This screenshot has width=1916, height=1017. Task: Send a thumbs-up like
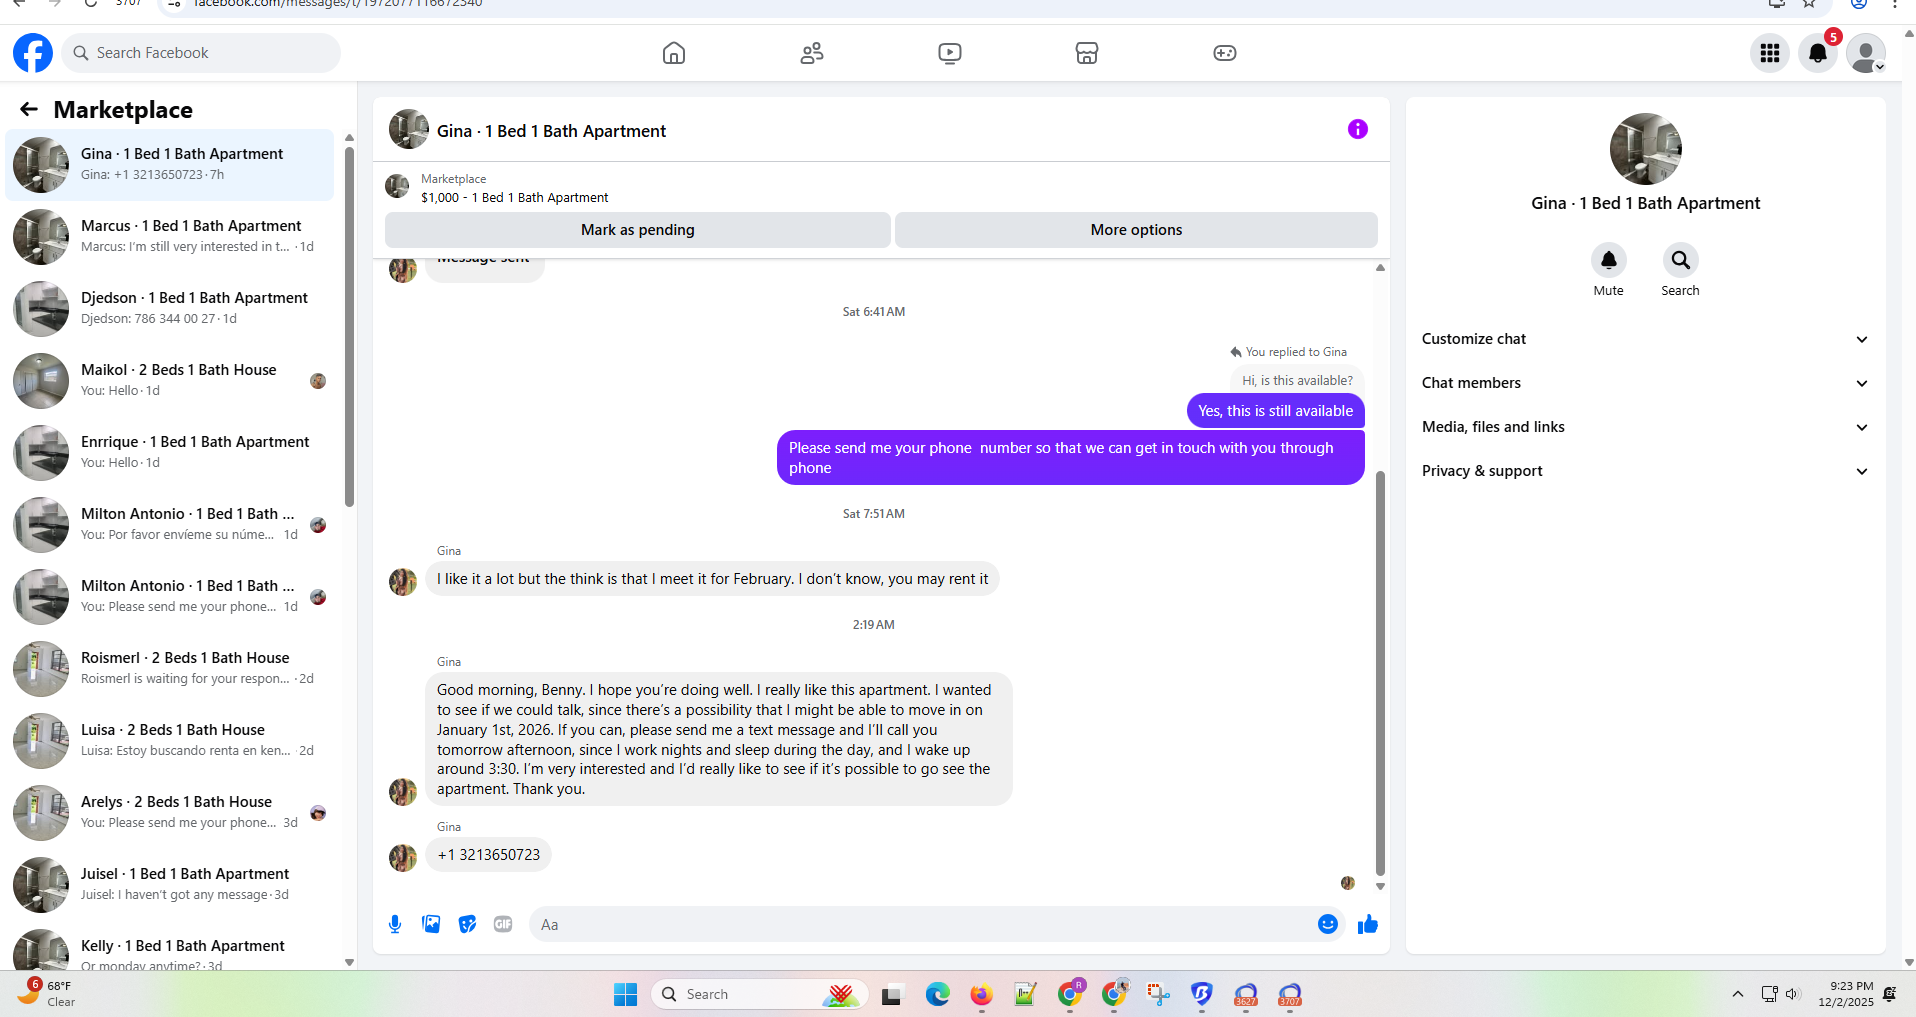click(1367, 924)
